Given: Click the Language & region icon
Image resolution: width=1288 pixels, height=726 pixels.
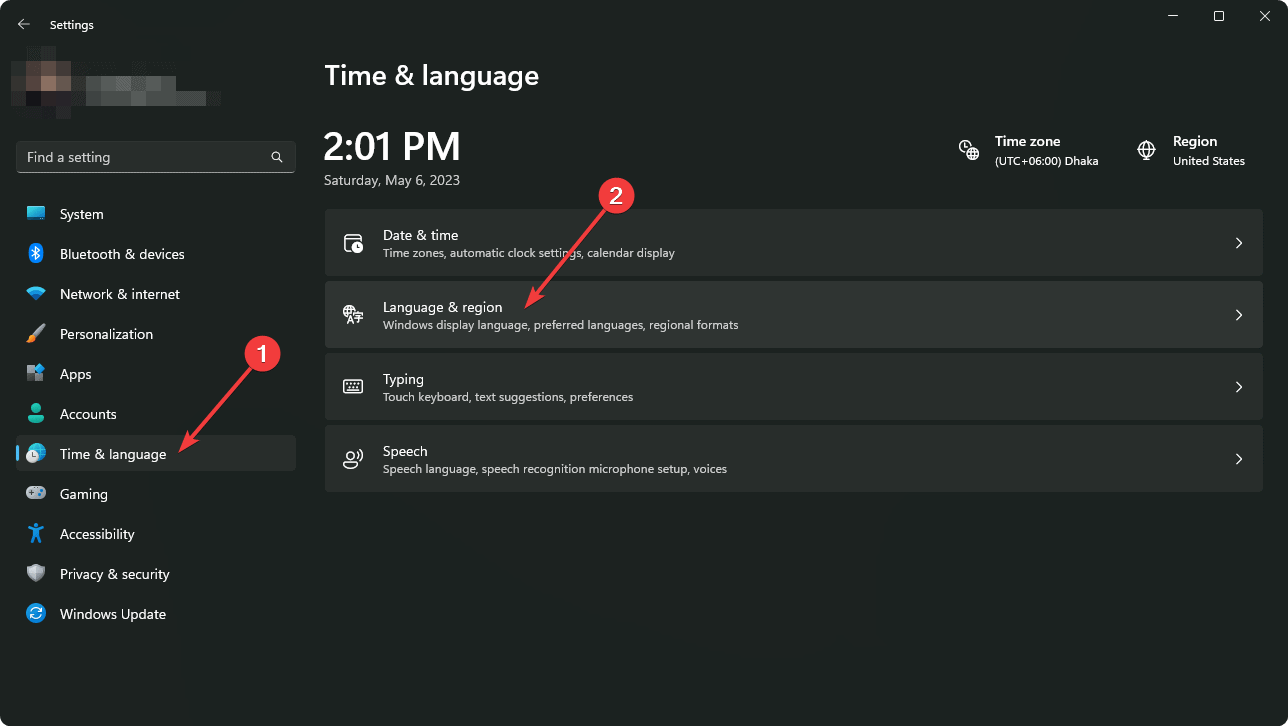Looking at the screenshot, I should click(353, 315).
